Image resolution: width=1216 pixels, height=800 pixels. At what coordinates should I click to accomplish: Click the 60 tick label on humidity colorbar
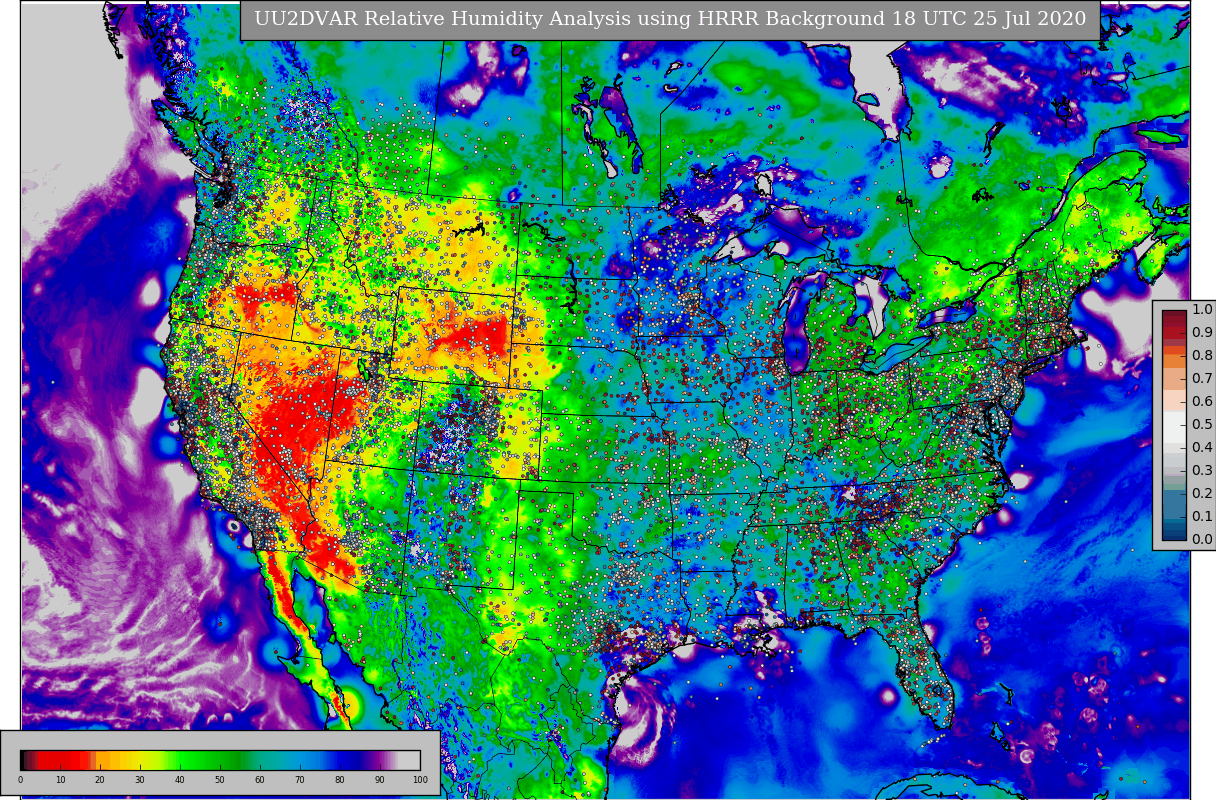(260, 780)
